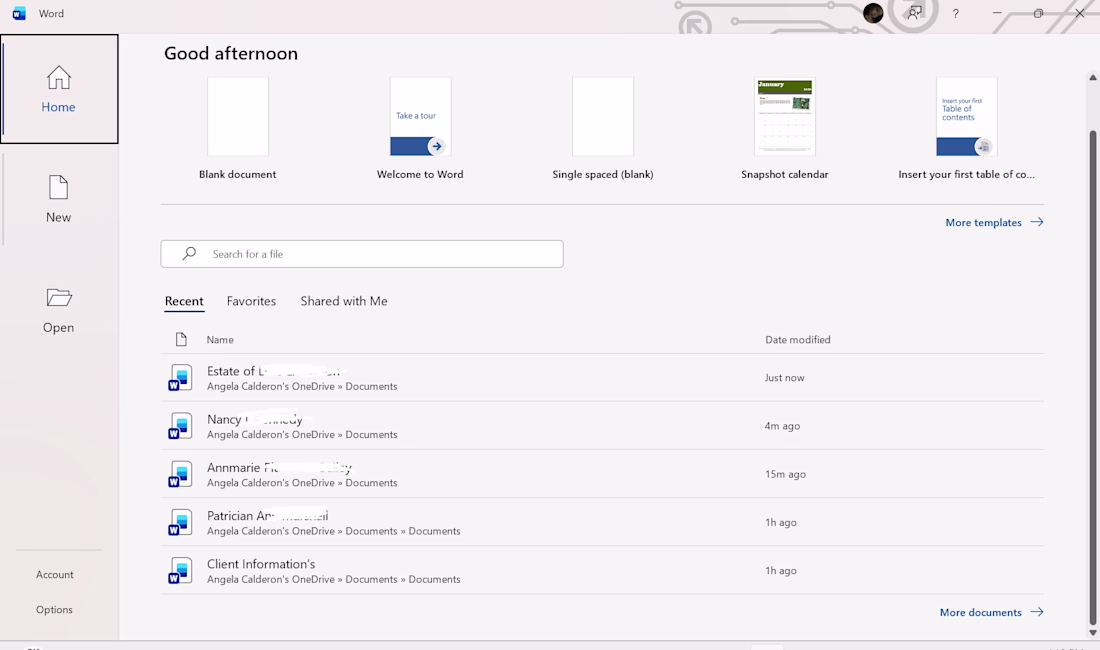Sort by the Name column header
The width and height of the screenshot is (1100, 650).
220,339
